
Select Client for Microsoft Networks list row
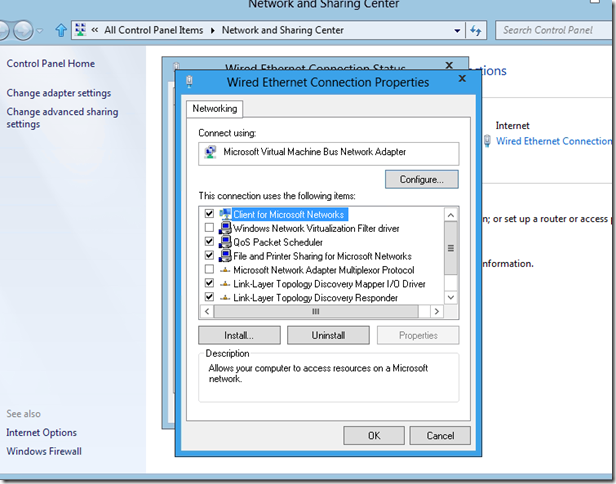click(x=290, y=214)
